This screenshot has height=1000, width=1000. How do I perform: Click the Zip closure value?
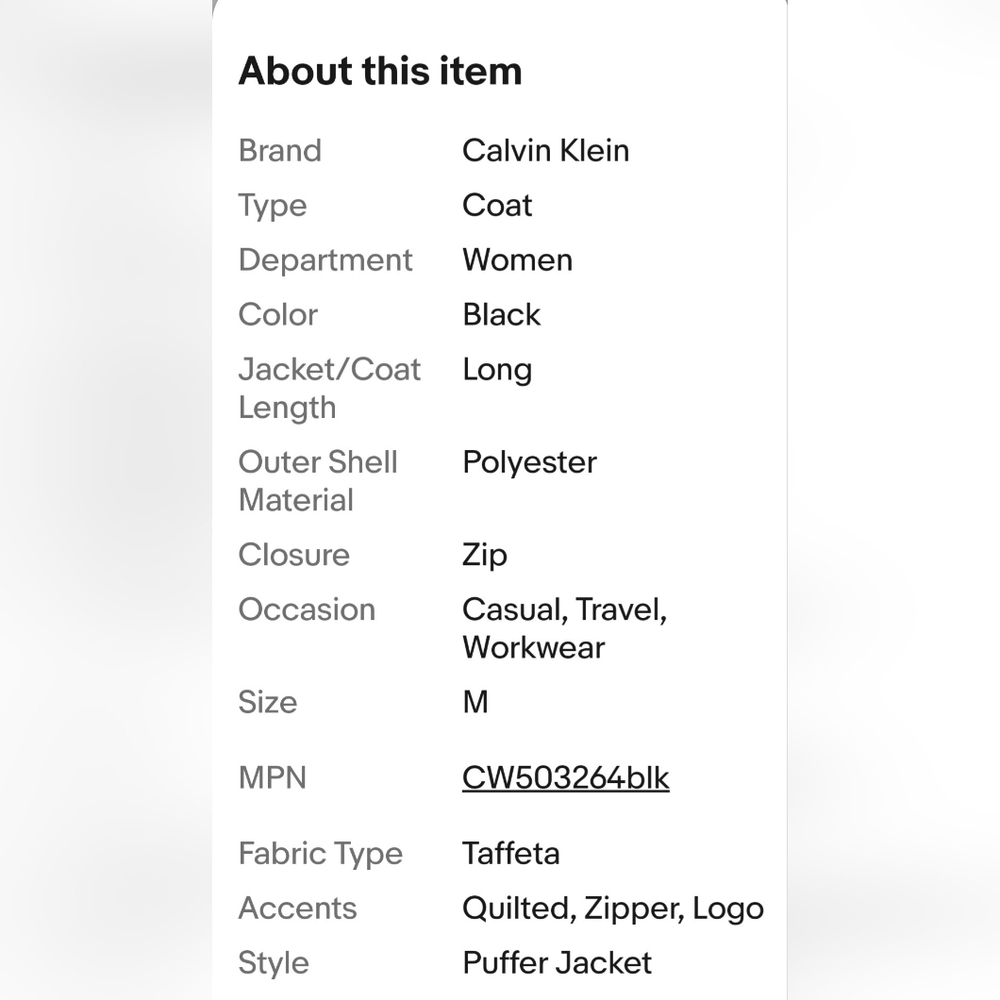(x=485, y=555)
